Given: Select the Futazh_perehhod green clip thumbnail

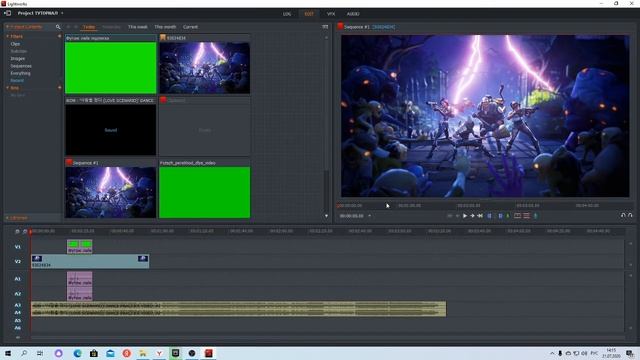Looking at the screenshot, I should (204, 192).
